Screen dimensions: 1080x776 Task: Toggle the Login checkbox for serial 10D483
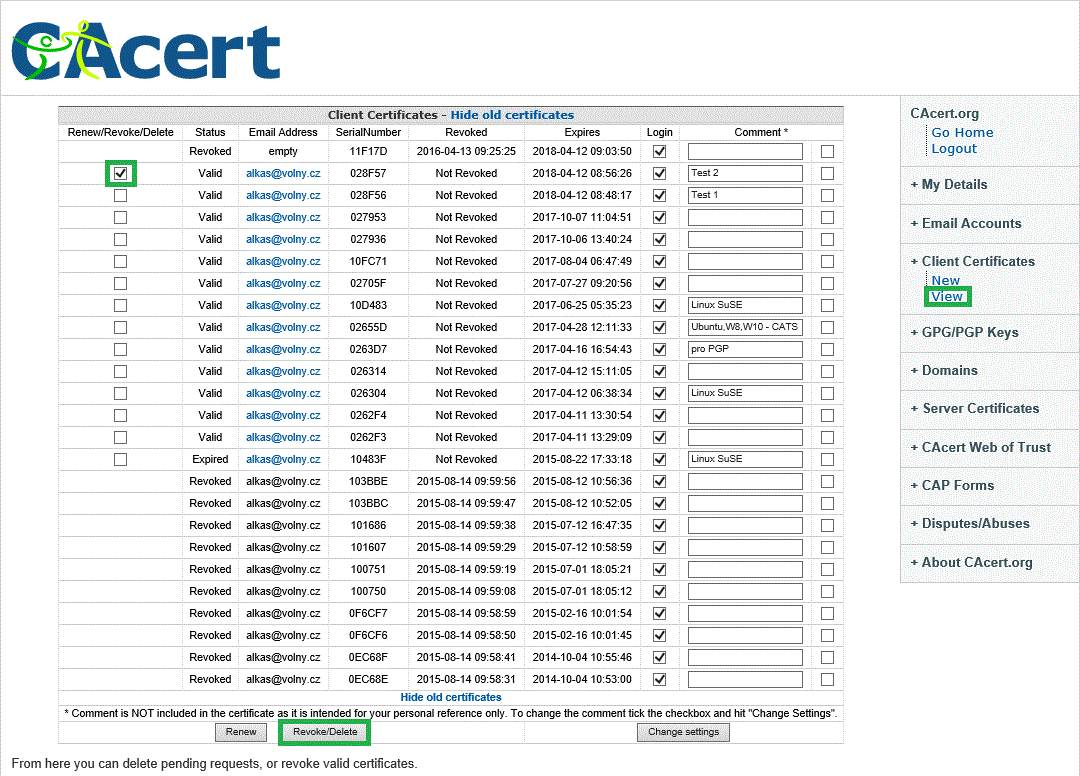(659, 305)
